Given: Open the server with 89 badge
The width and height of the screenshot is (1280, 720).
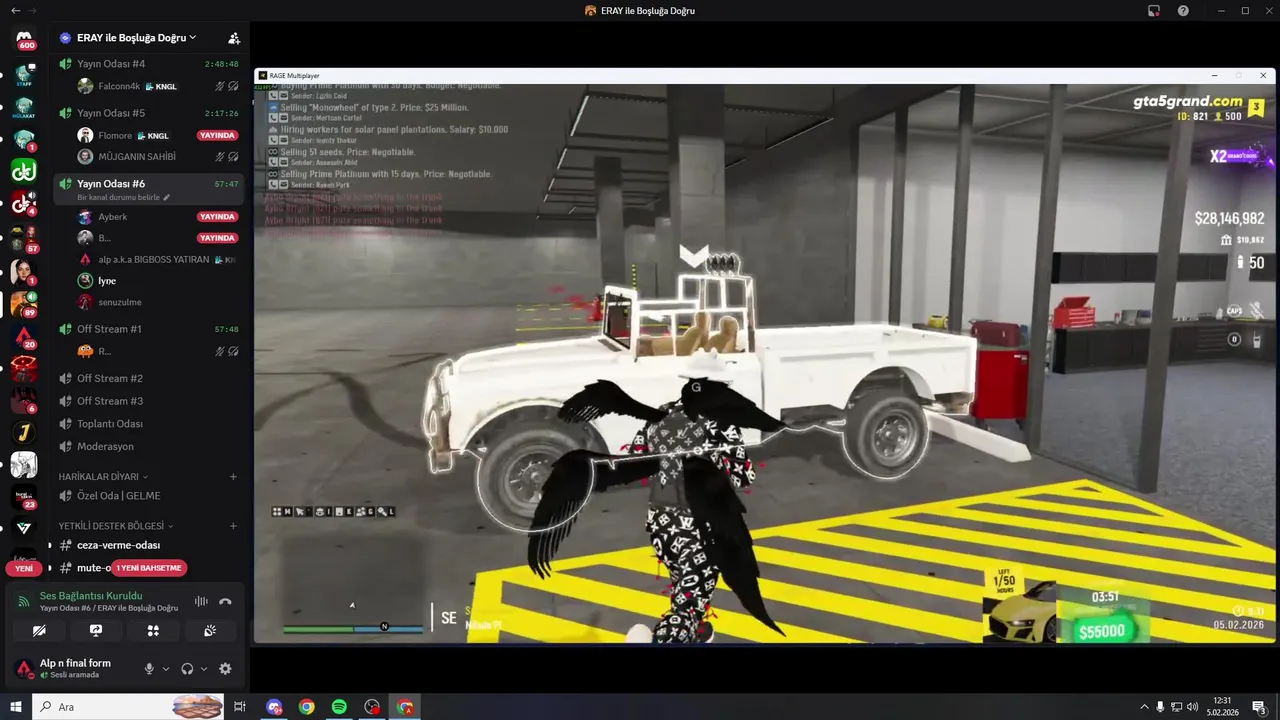Looking at the screenshot, I should pyautogui.click(x=24, y=303).
